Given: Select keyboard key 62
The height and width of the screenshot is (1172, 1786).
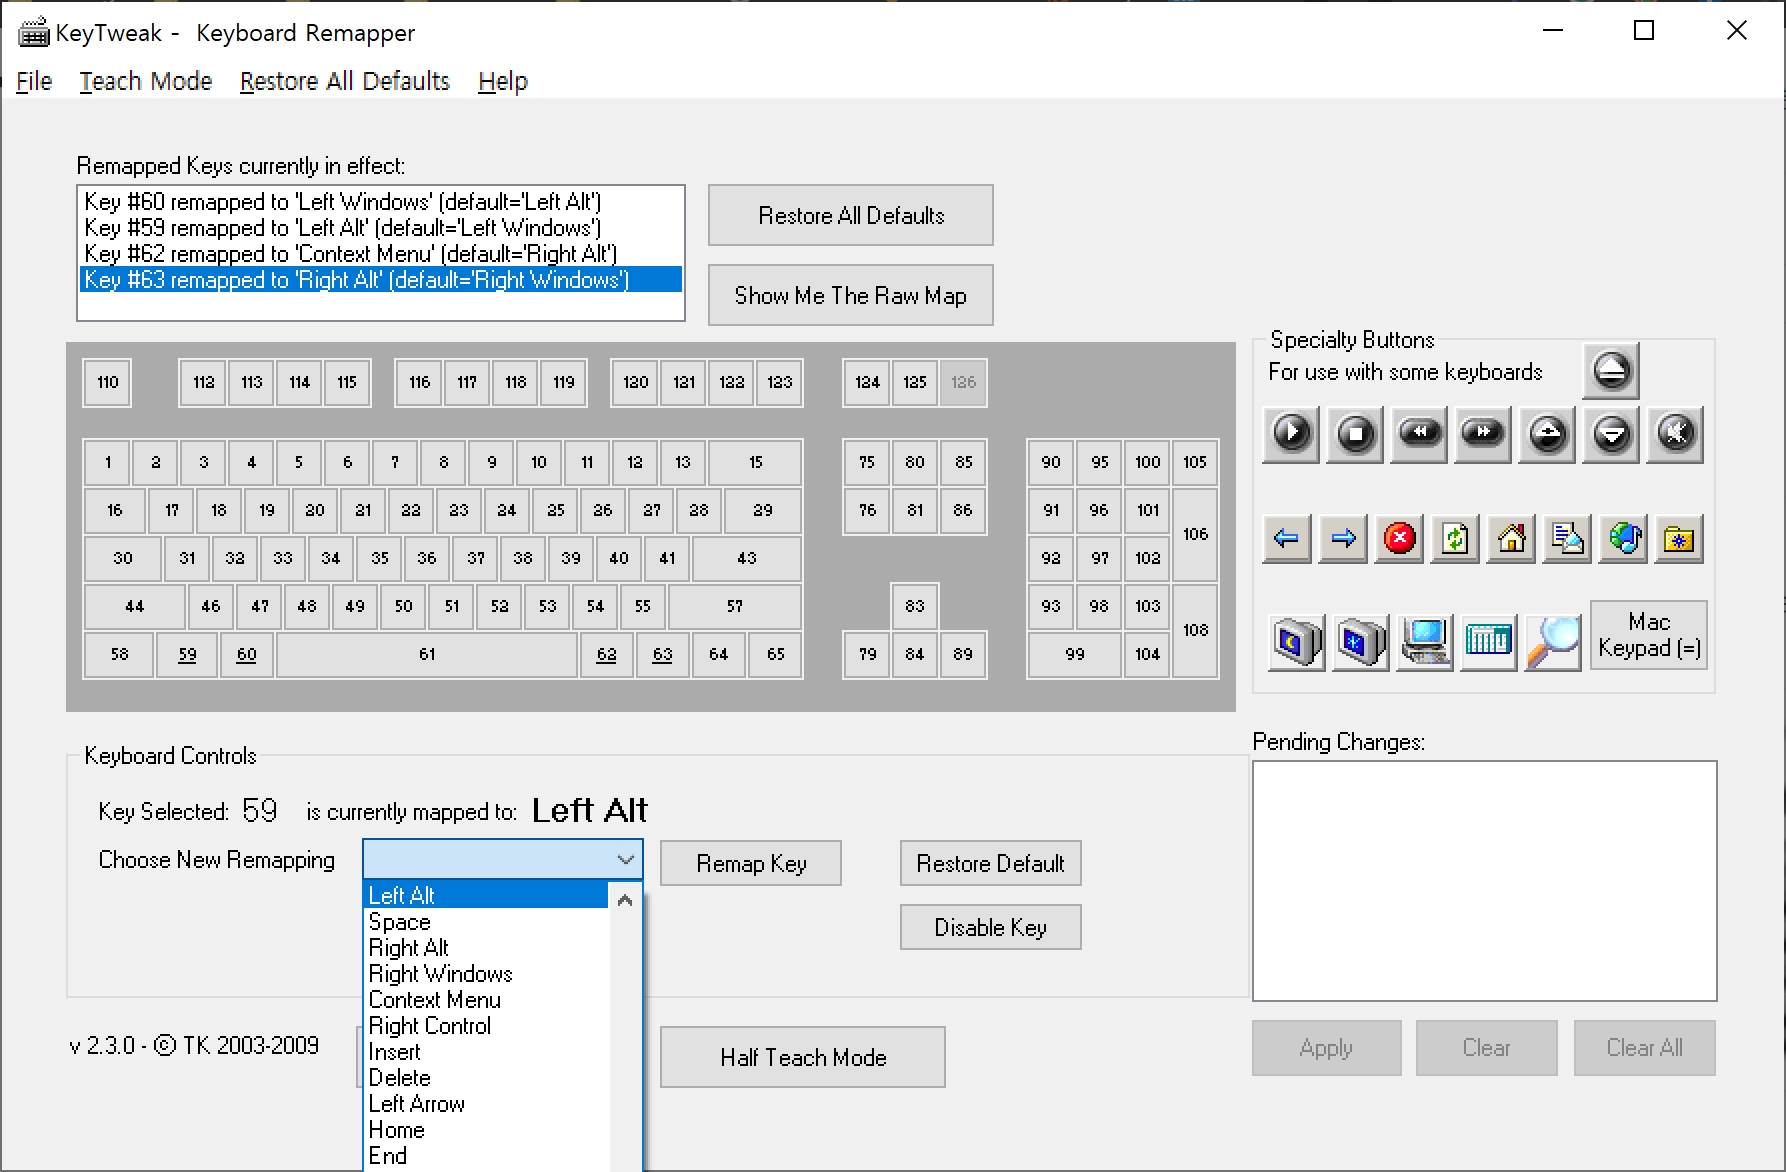Looking at the screenshot, I should pyautogui.click(x=606, y=654).
